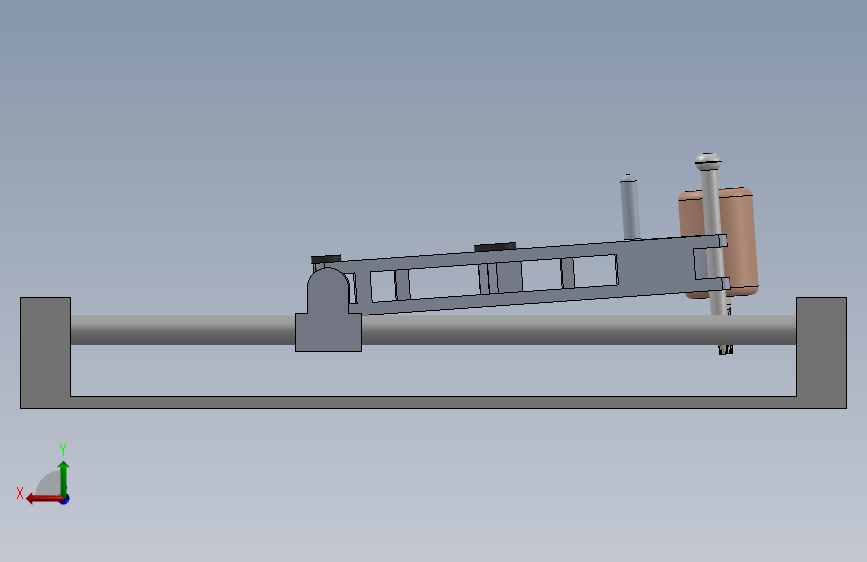
Task: Click the round head of the long pin
Action: pyautogui.click(x=708, y=161)
